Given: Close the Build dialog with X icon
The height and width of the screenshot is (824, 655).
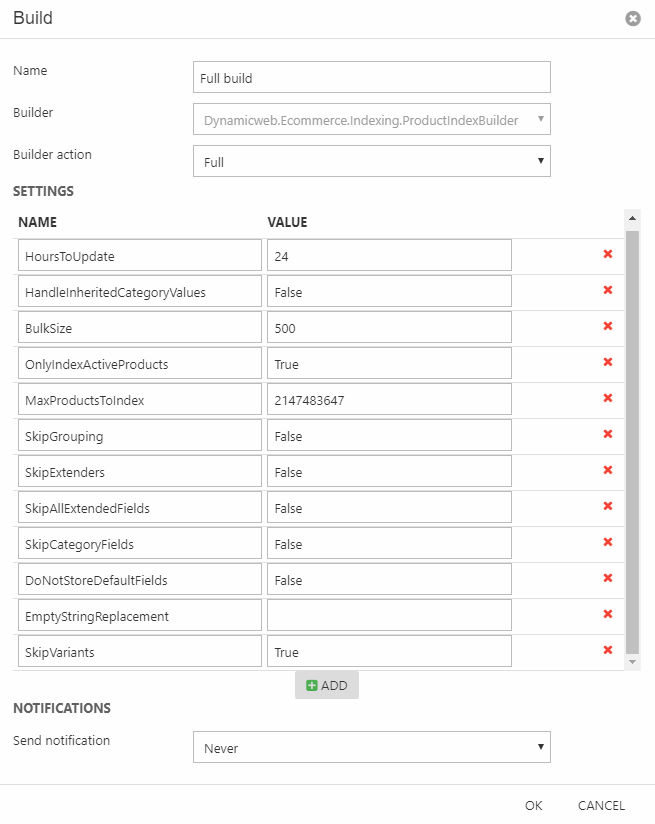Looking at the screenshot, I should click(x=632, y=19).
